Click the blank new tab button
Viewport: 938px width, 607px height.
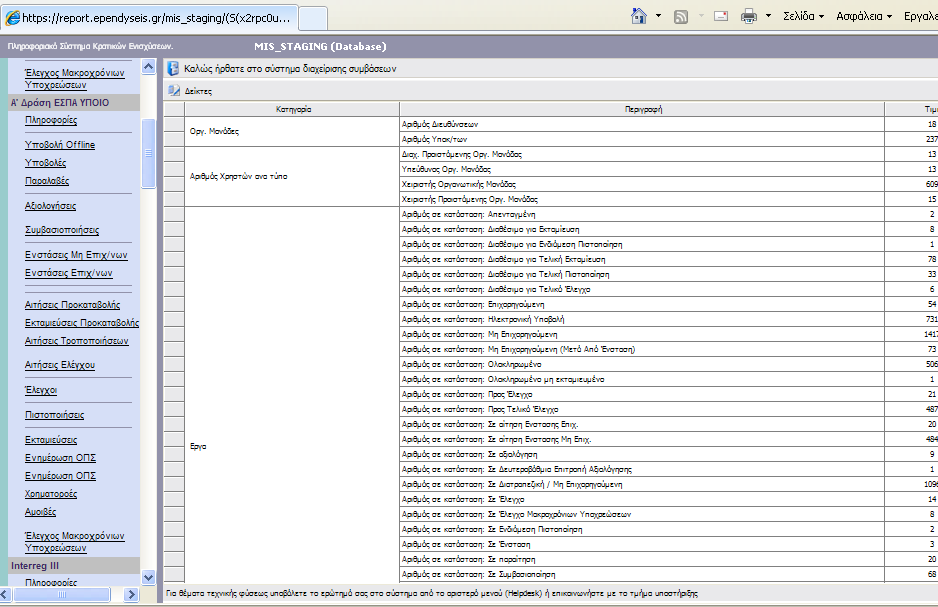[313, 19]
